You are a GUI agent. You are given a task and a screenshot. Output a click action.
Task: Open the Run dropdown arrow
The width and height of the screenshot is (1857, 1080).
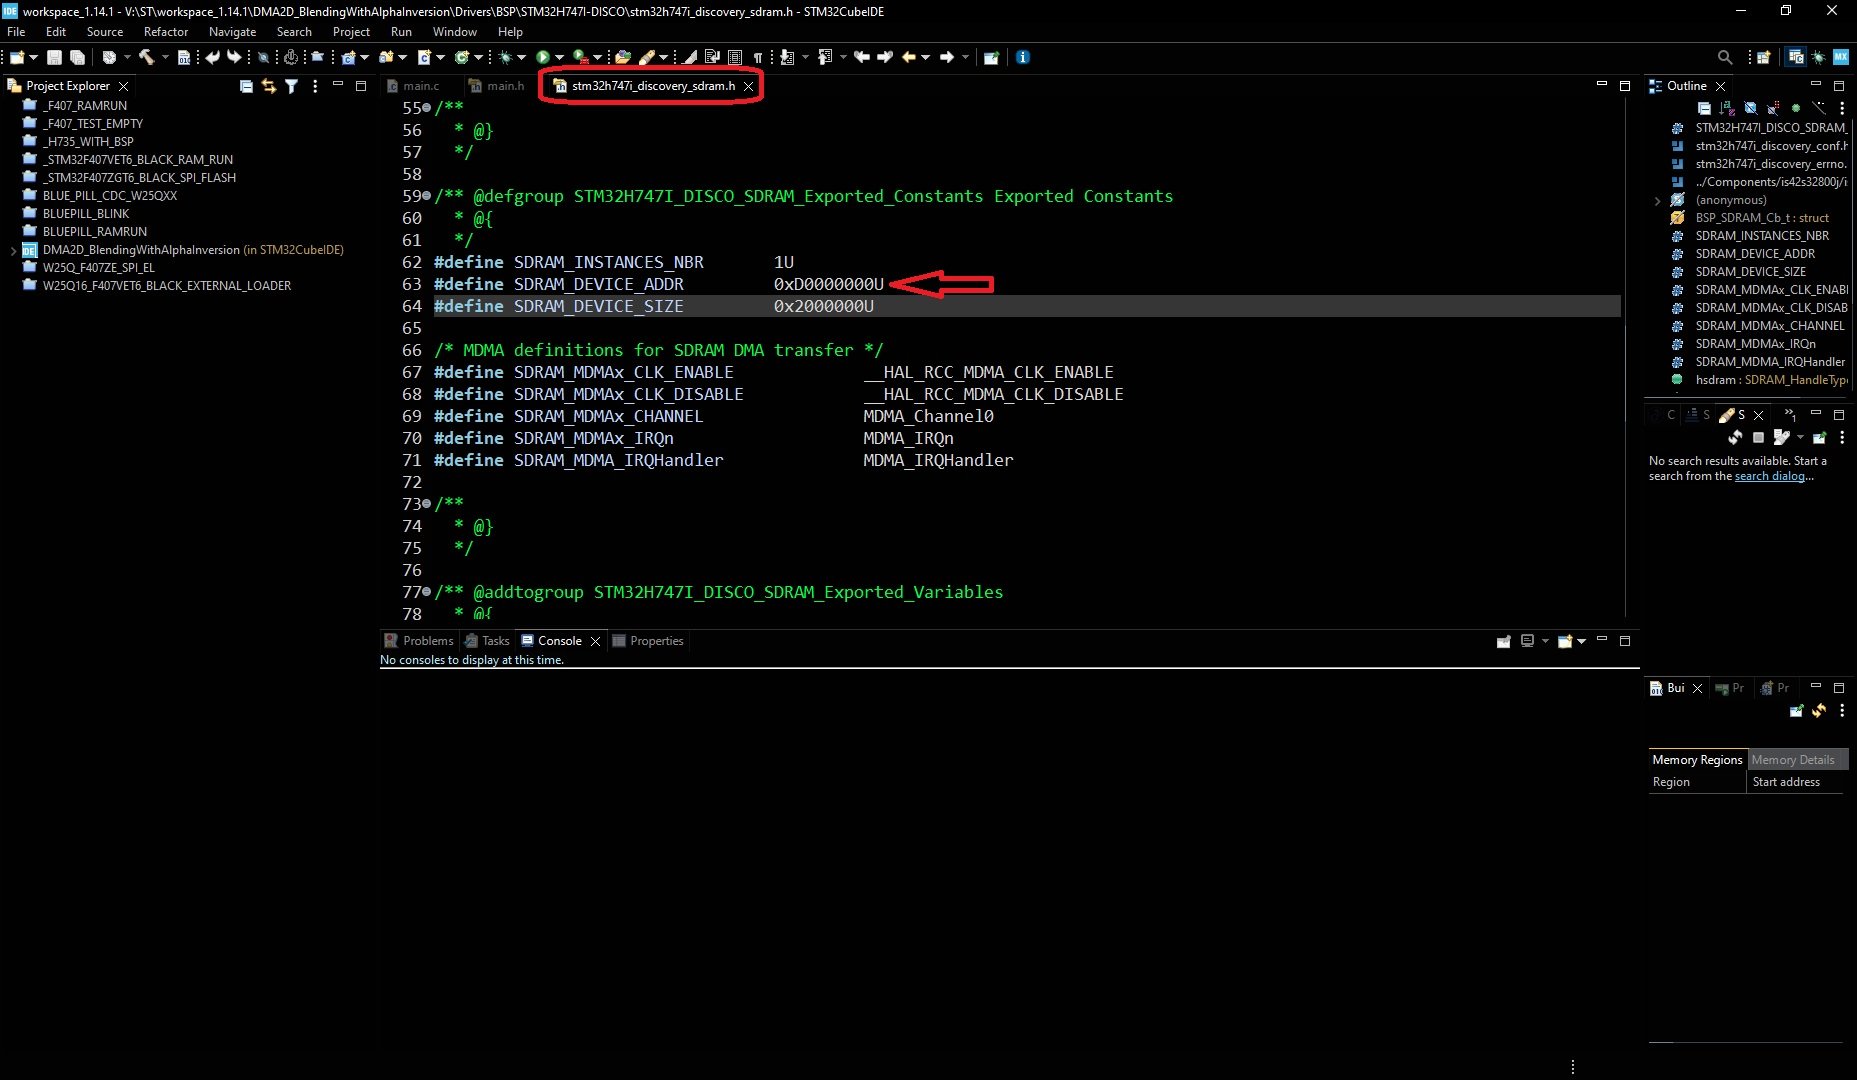[559, 57]
